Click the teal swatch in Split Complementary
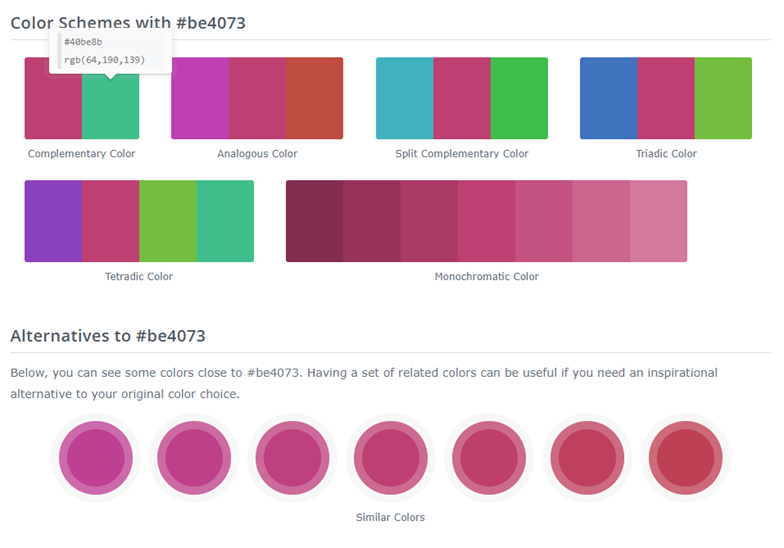Image resolution: width=784 pixels, height=548 pixels. [x=405, y=98]
